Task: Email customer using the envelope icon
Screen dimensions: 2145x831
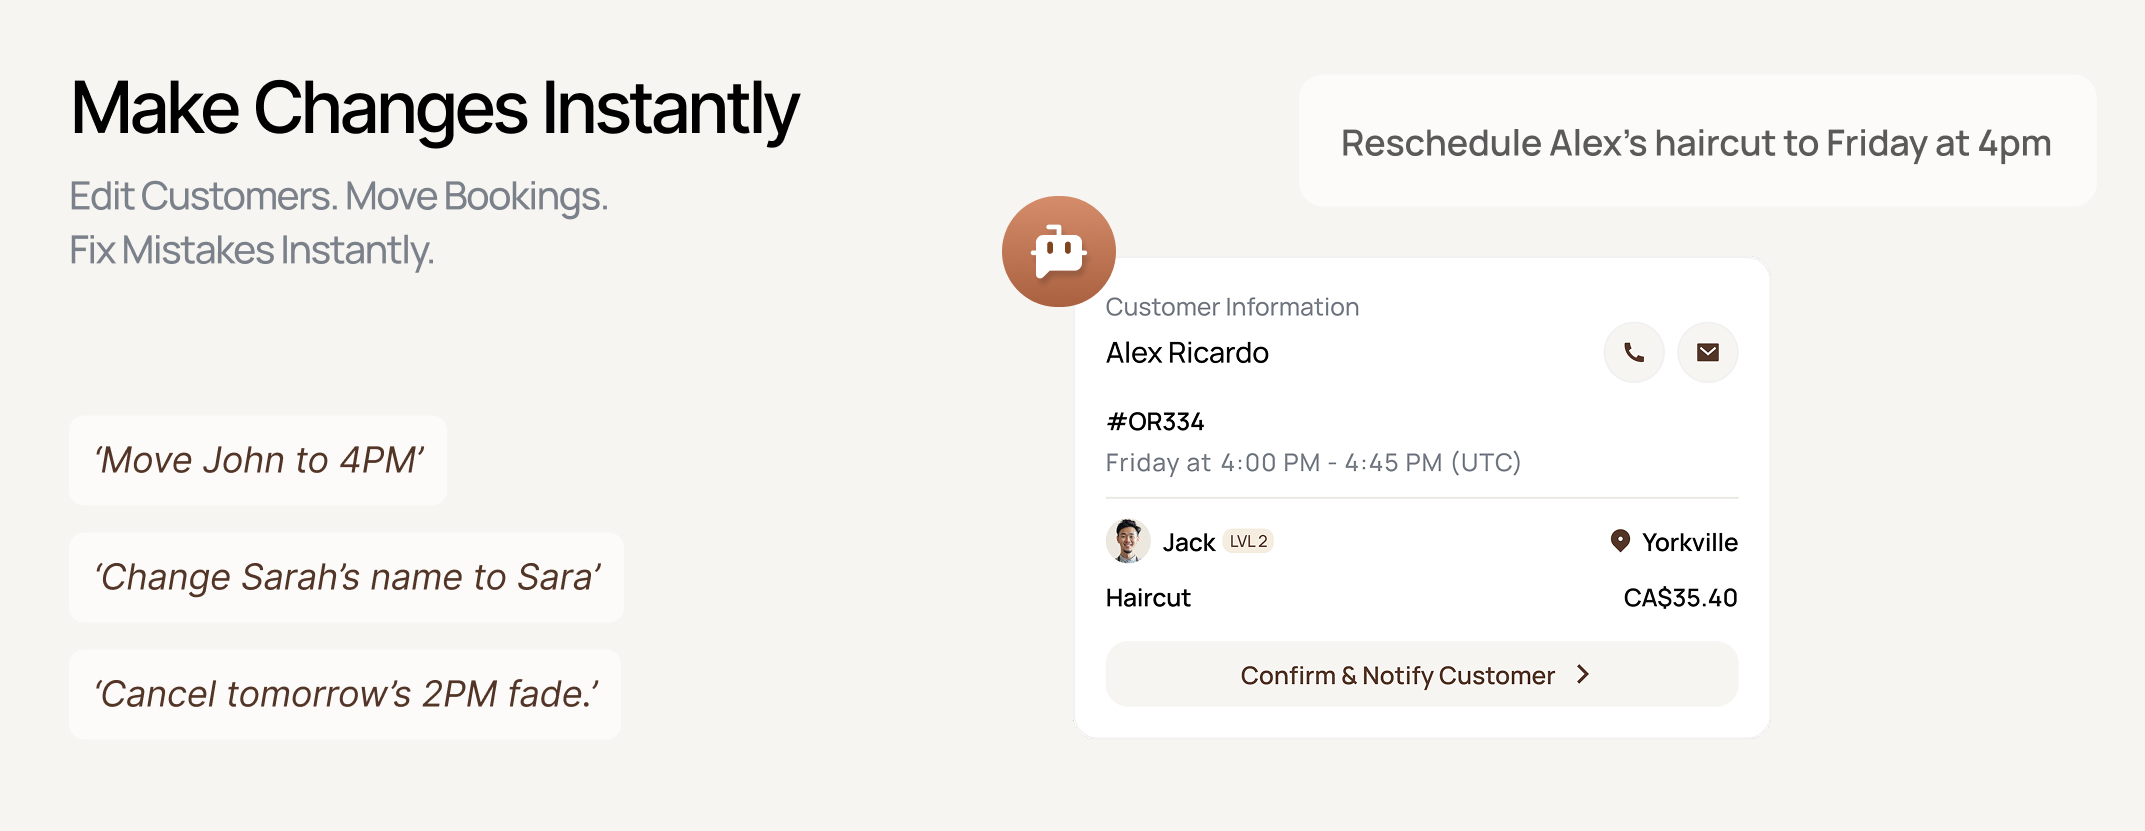Action: point(1707,352)
